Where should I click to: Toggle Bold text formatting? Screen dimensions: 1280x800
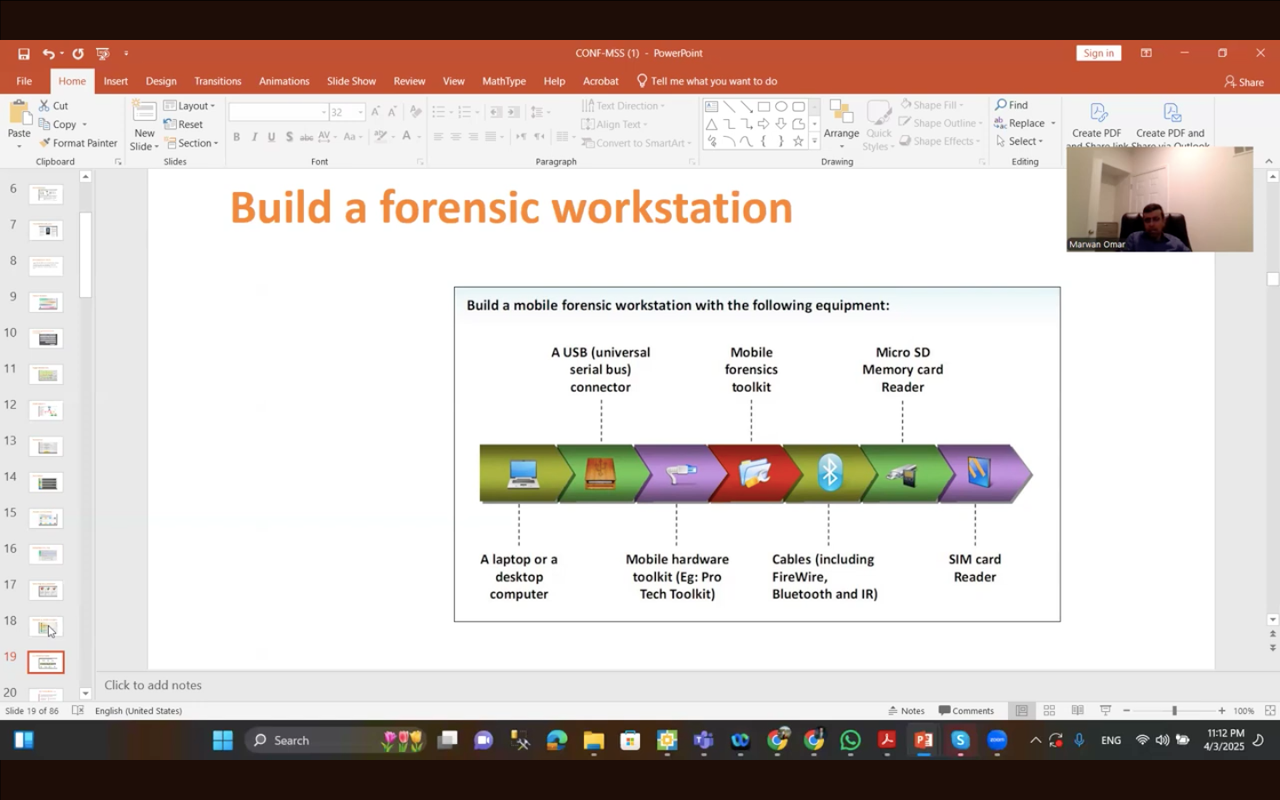pyautogui.click(x=236, y=137)
